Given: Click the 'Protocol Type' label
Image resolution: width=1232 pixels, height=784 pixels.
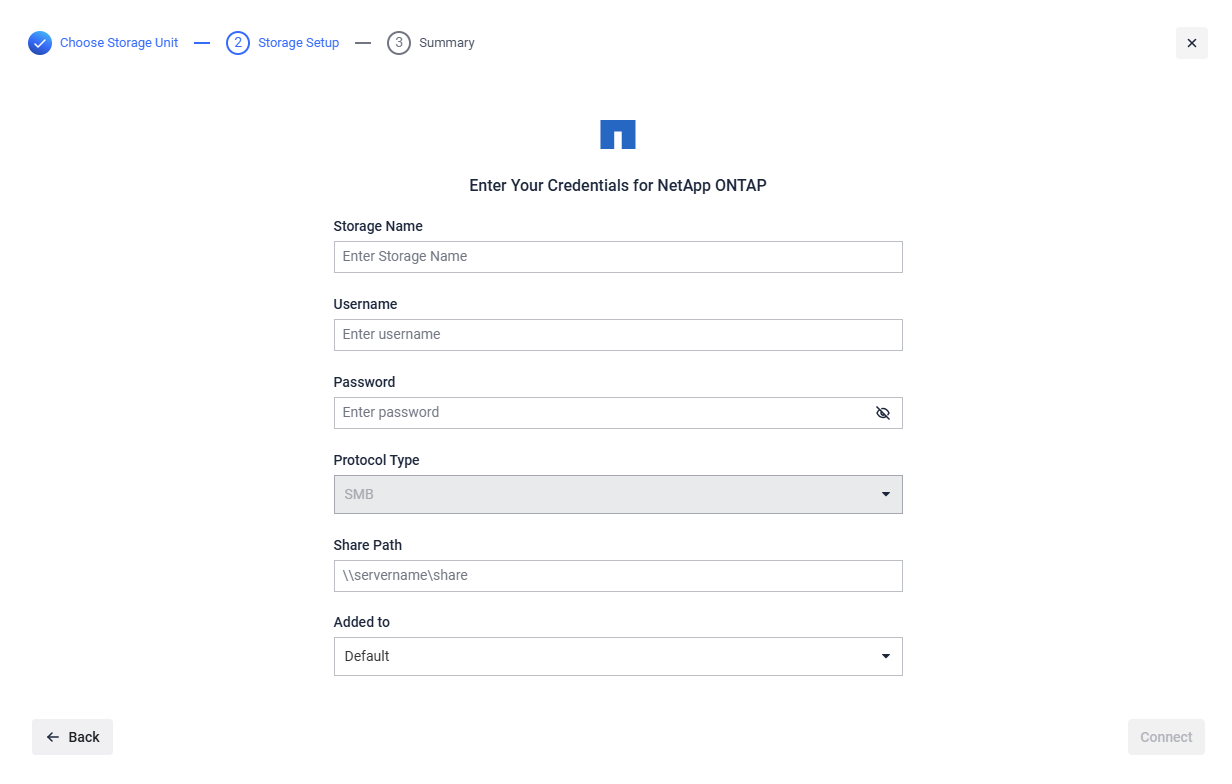Looking at the screenshot, I should tap(376, 460).
